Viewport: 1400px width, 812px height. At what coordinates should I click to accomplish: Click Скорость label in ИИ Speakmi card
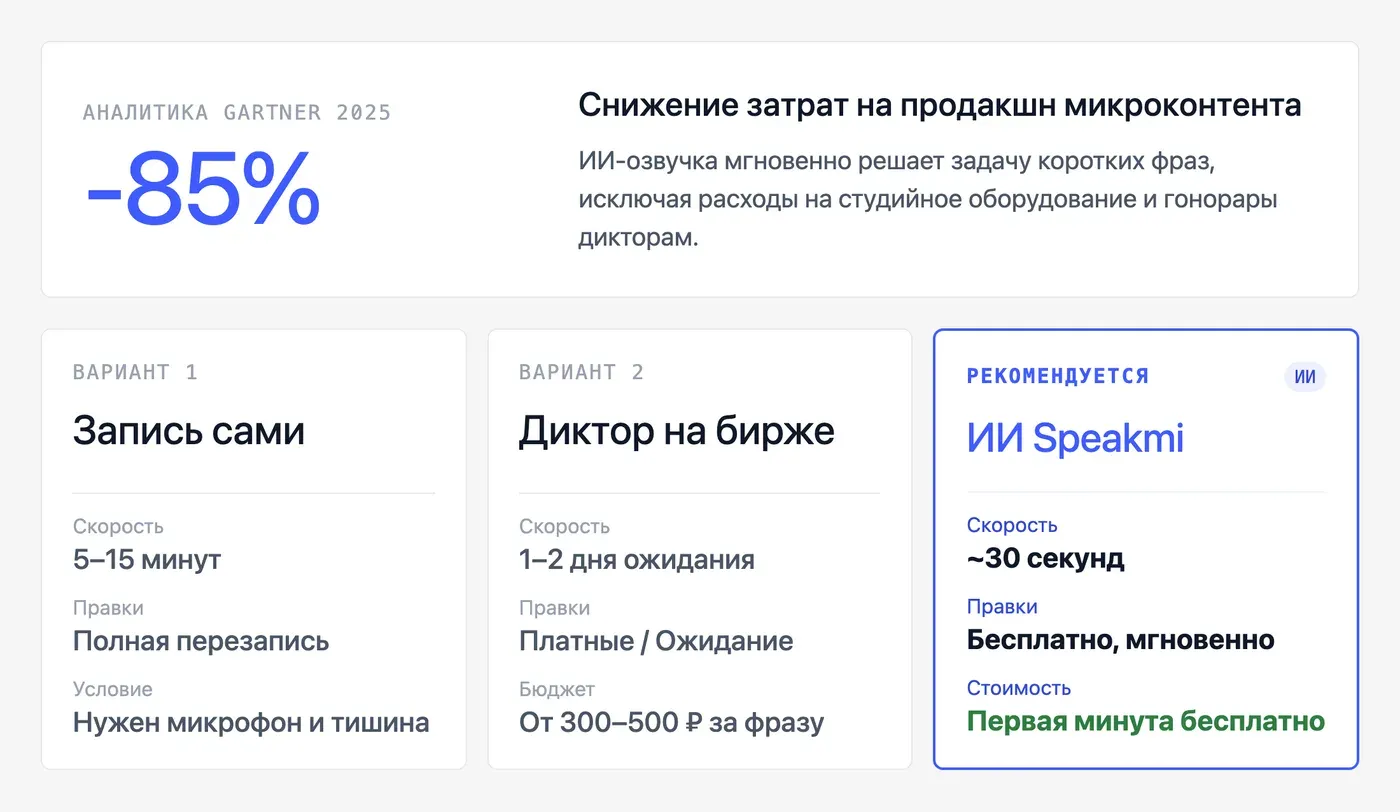[1012, 525]
